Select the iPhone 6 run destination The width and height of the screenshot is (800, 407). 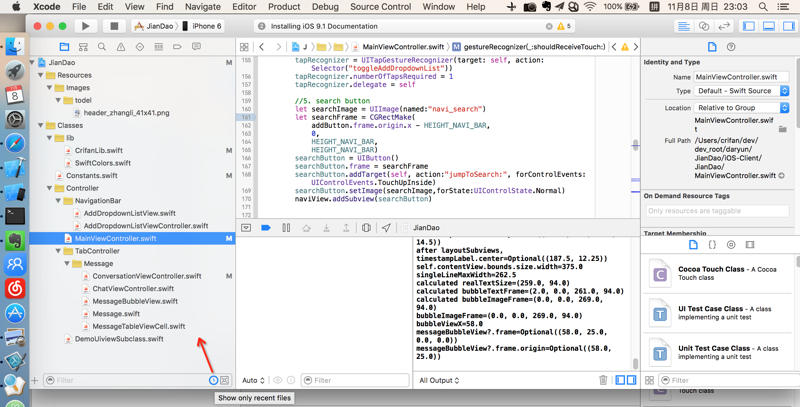pos(203,26)
